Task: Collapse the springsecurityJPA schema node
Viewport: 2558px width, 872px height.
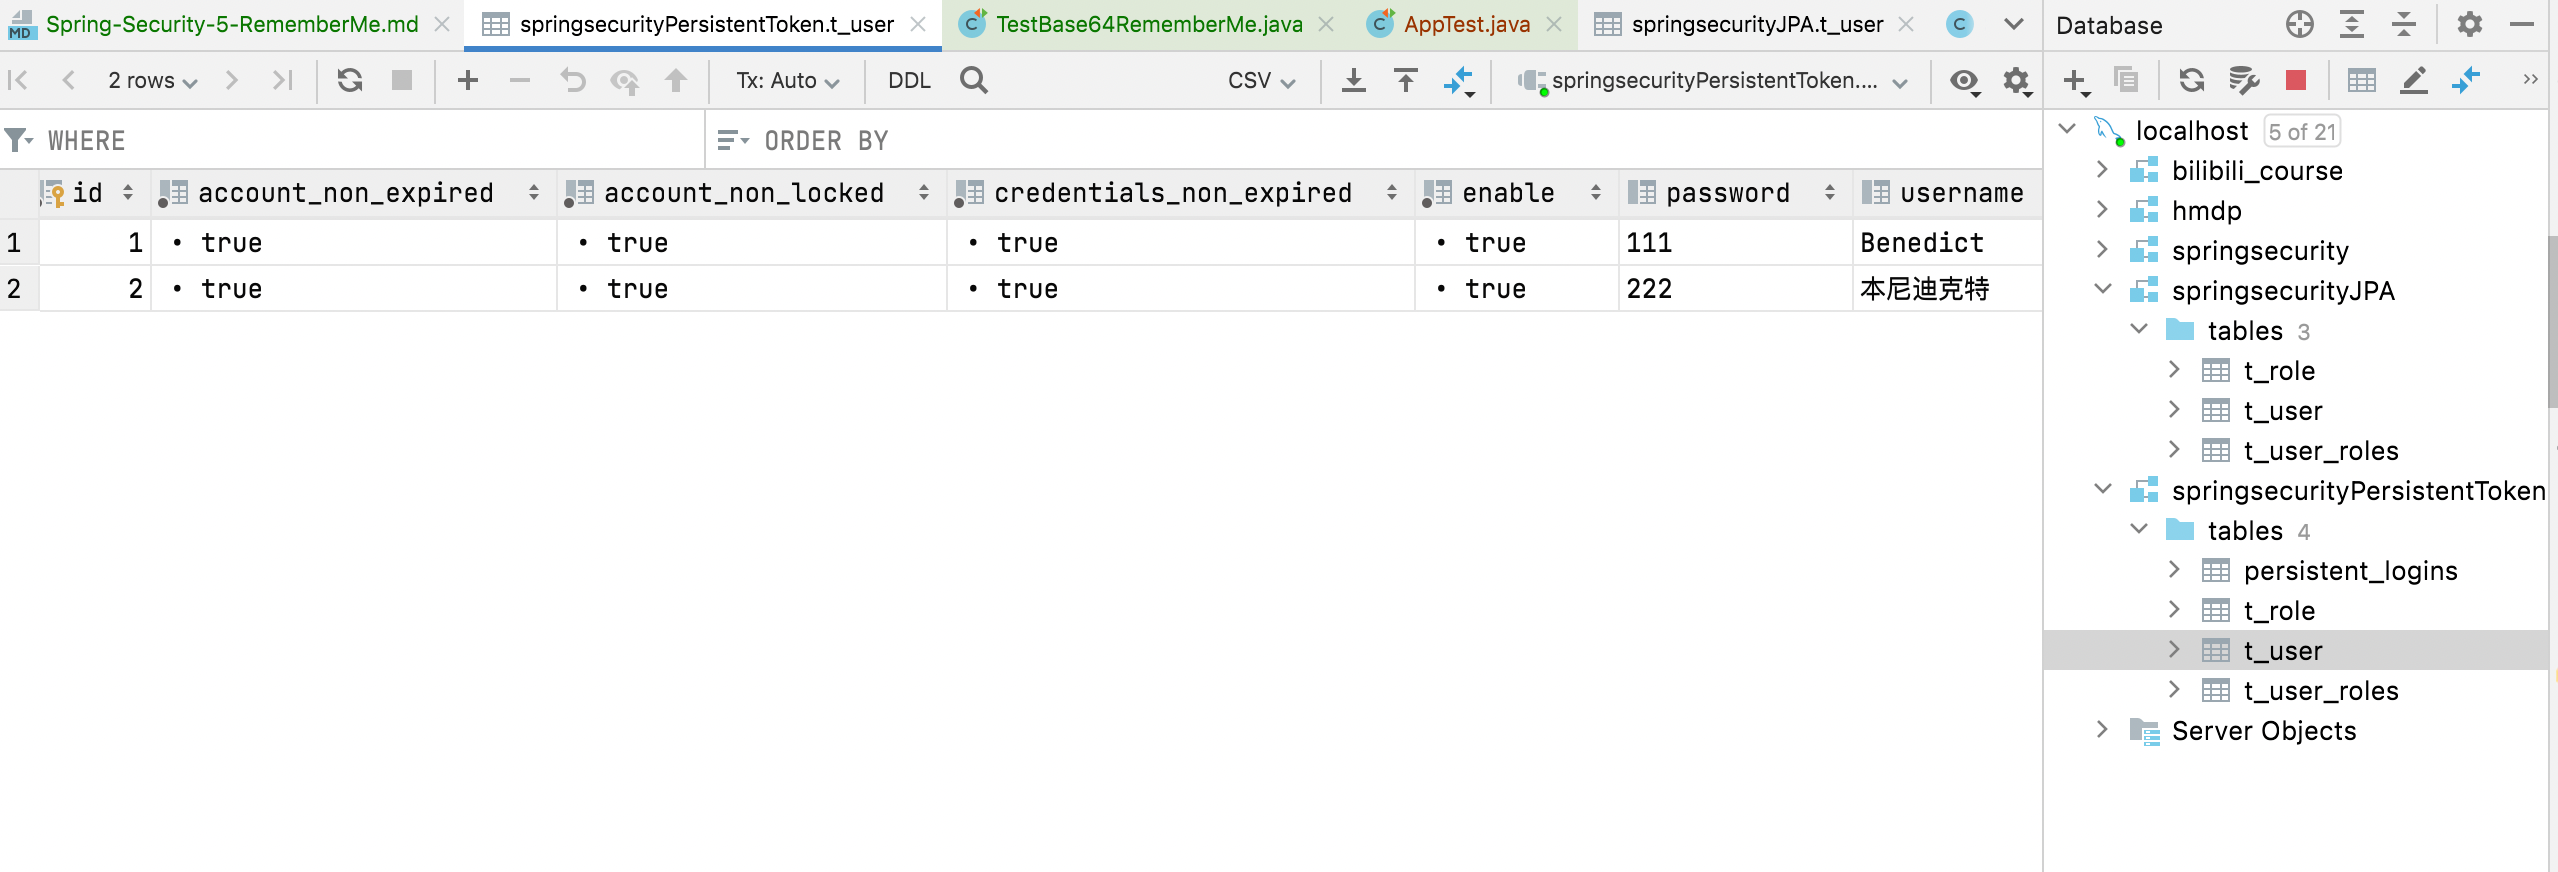Action: tap(2102, 290)
